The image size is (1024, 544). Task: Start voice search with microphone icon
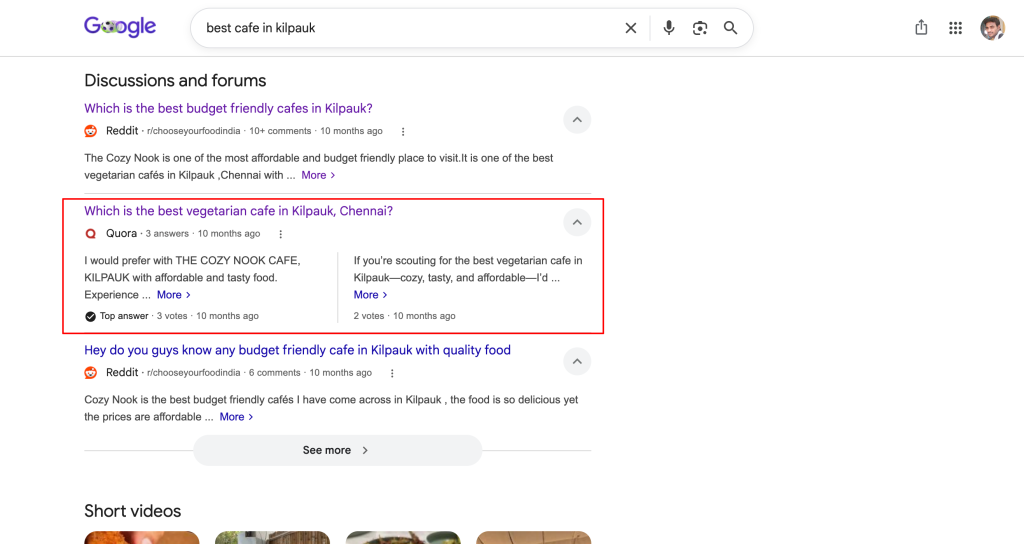click(x=669, y=28)
